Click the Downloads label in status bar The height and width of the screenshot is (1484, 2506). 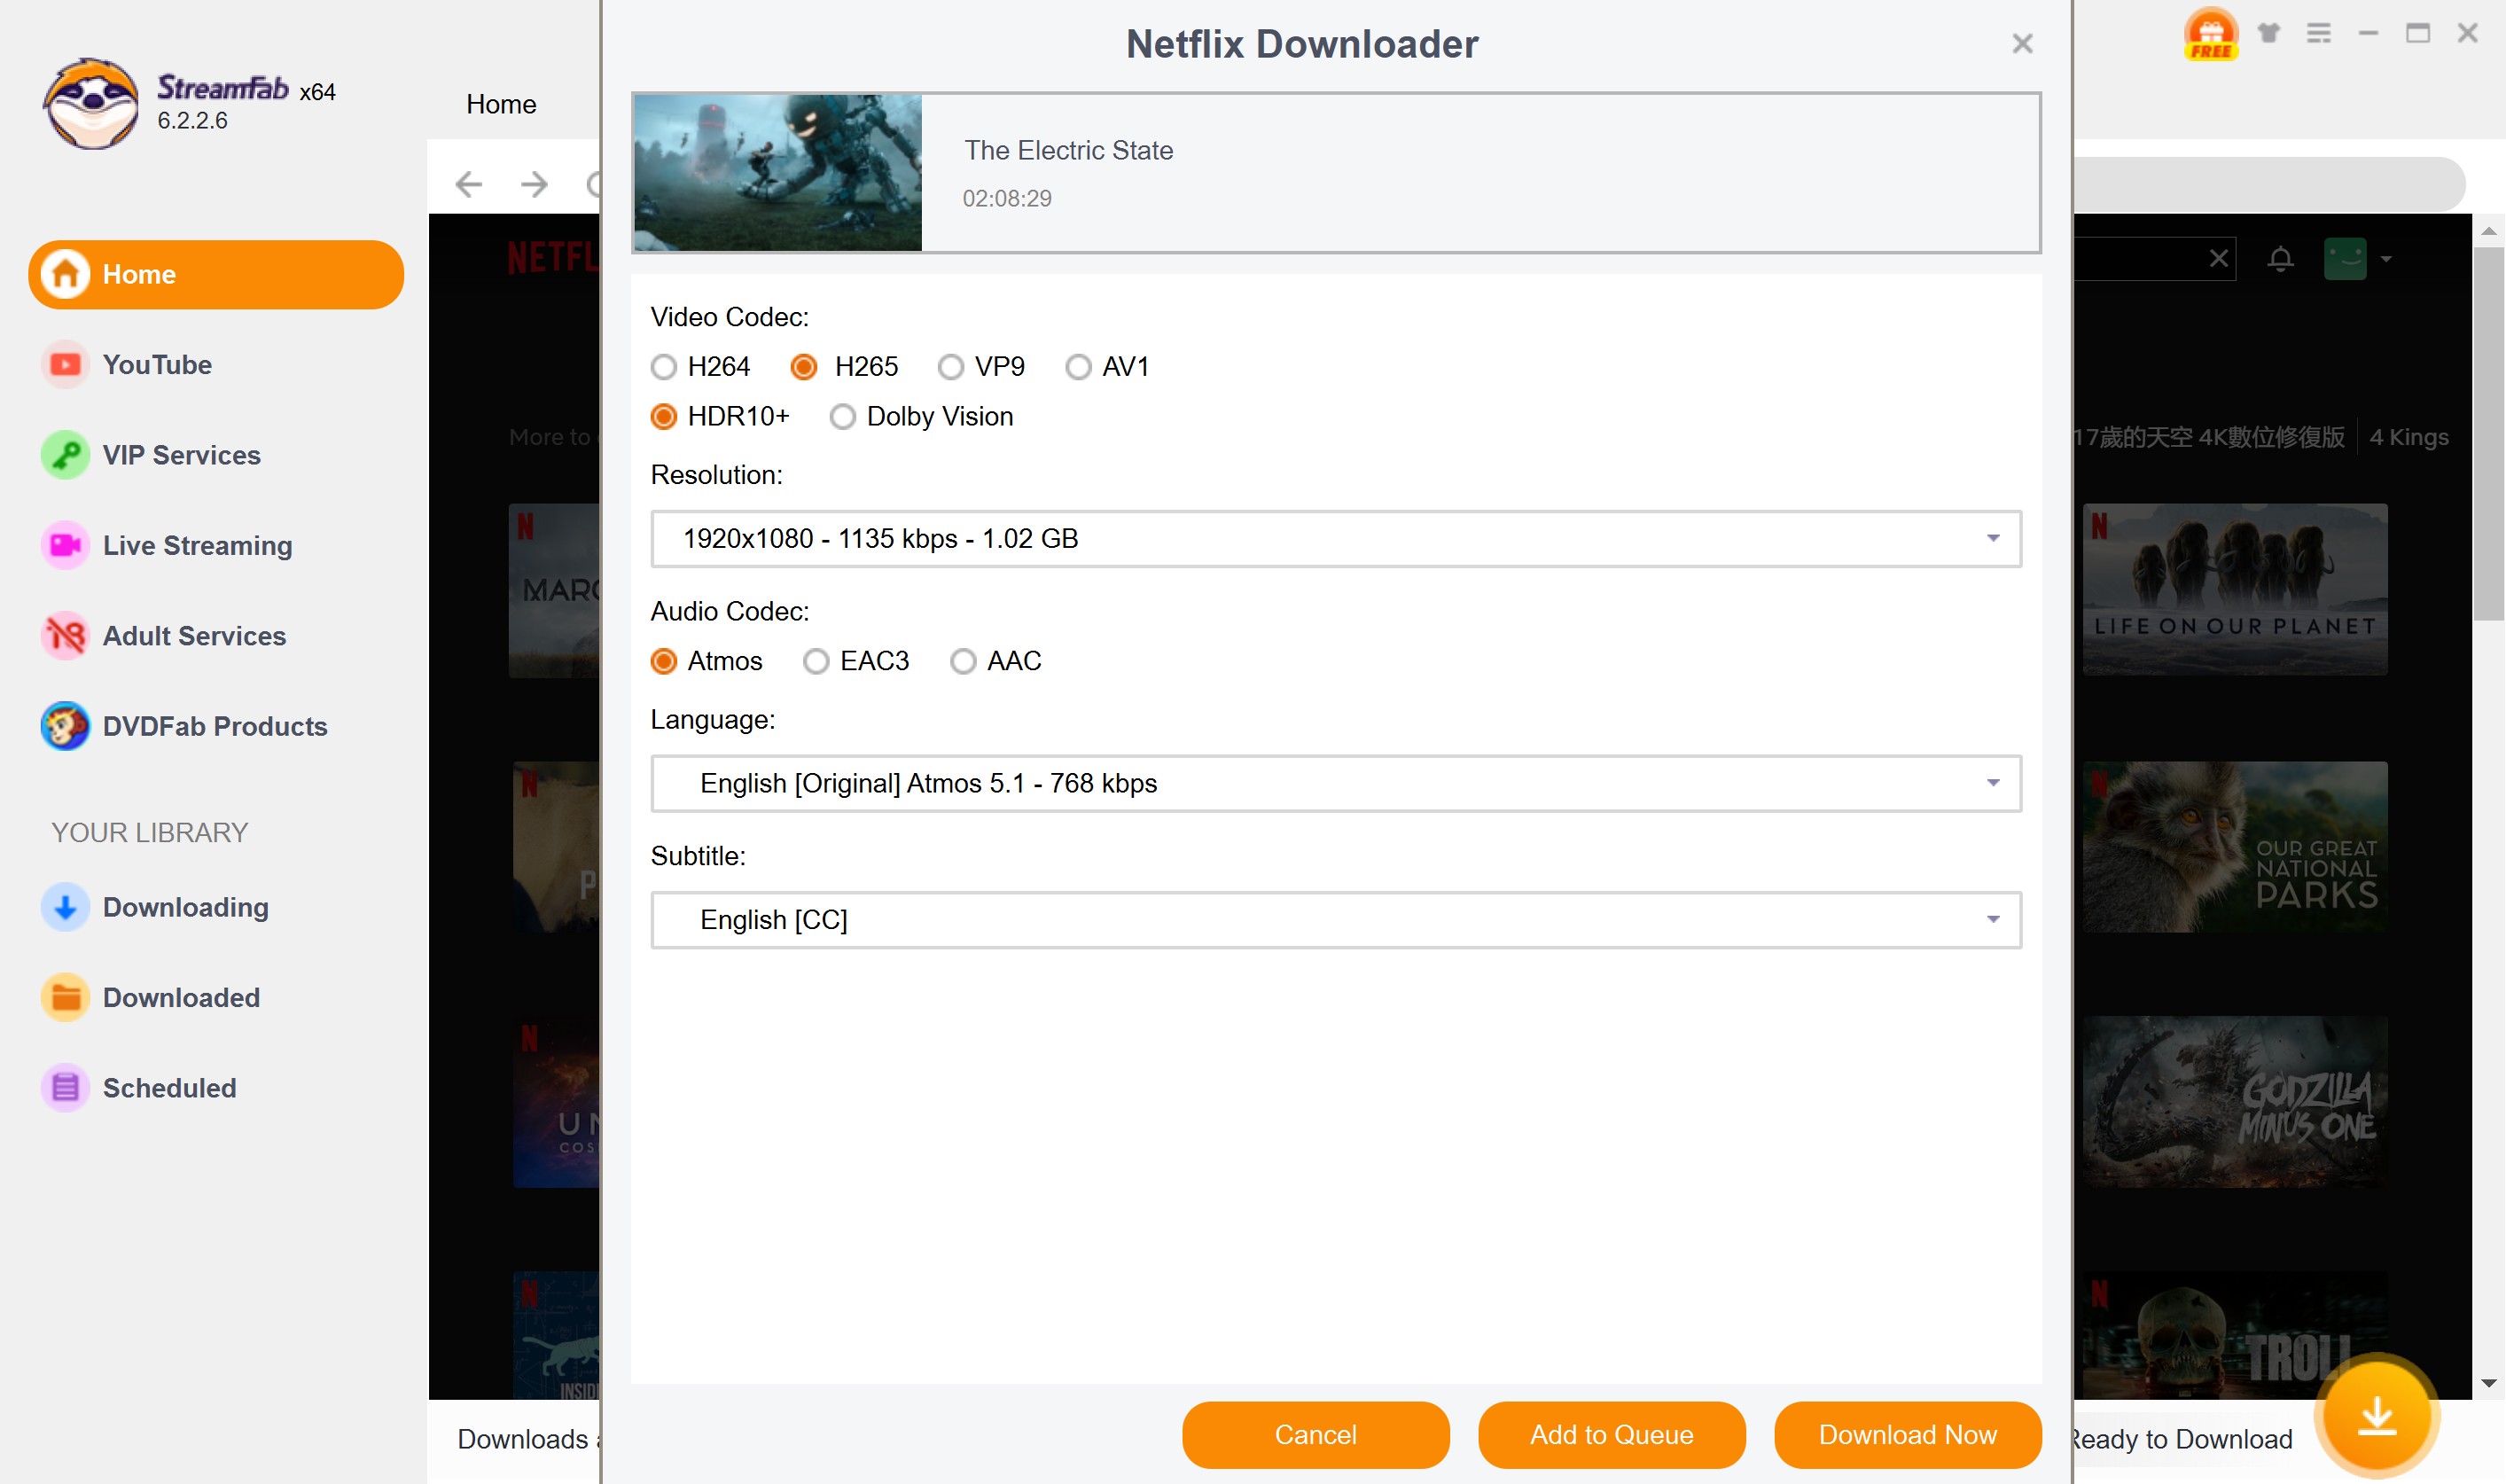coord(527,1439)
